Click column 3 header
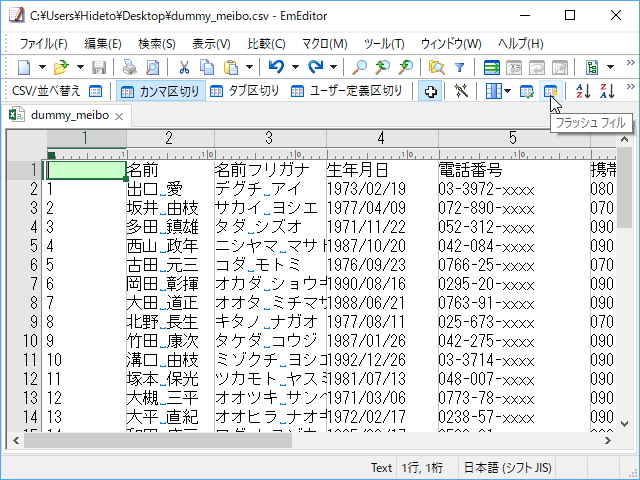Image resolution: width=640 pixels, height=480 pixels. pyautogui.click(x=270, y=138)
